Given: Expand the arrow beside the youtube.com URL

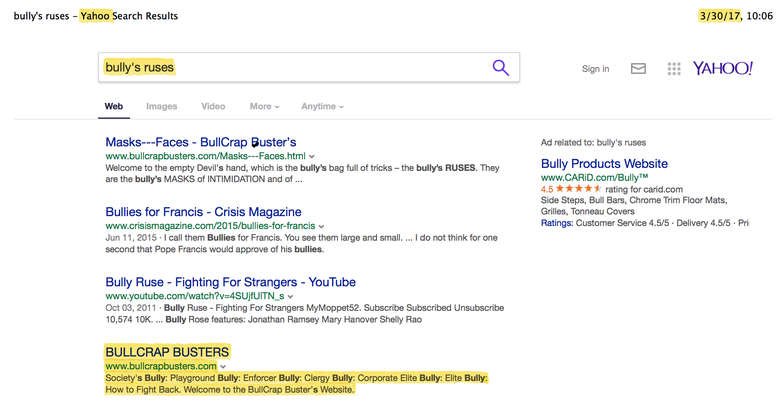Looking at the screenshot, I should click(290, 296).
